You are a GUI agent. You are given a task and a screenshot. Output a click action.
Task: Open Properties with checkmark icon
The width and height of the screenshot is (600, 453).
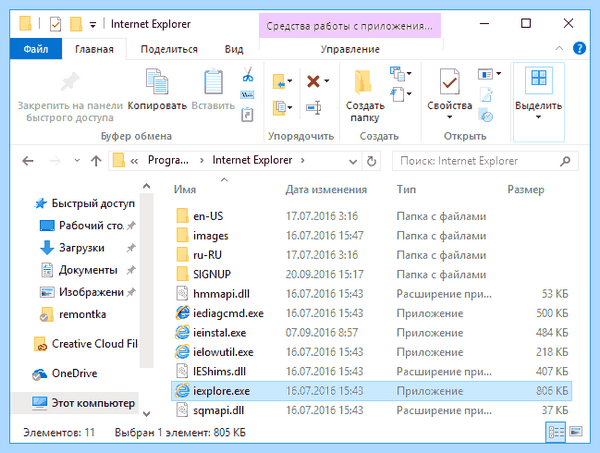450,81
